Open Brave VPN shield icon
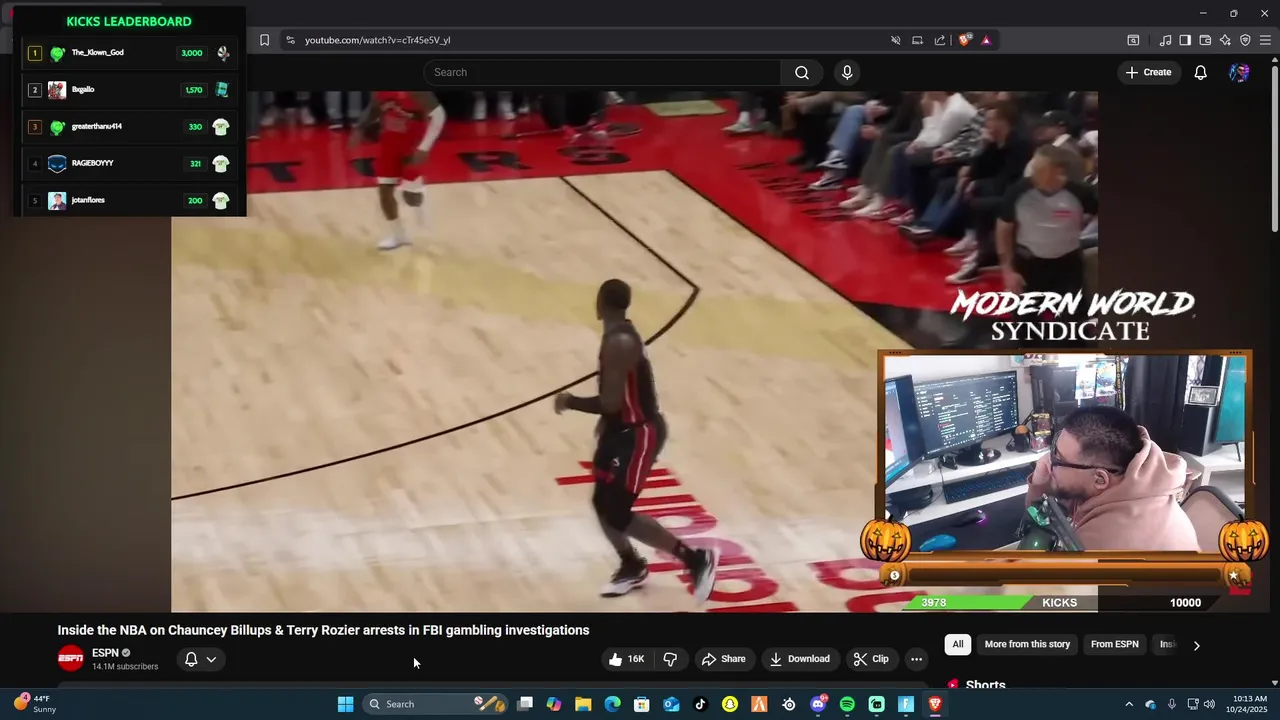Image resolution: width=1280 pixels, height=720 pixels. click(1245, 40)
